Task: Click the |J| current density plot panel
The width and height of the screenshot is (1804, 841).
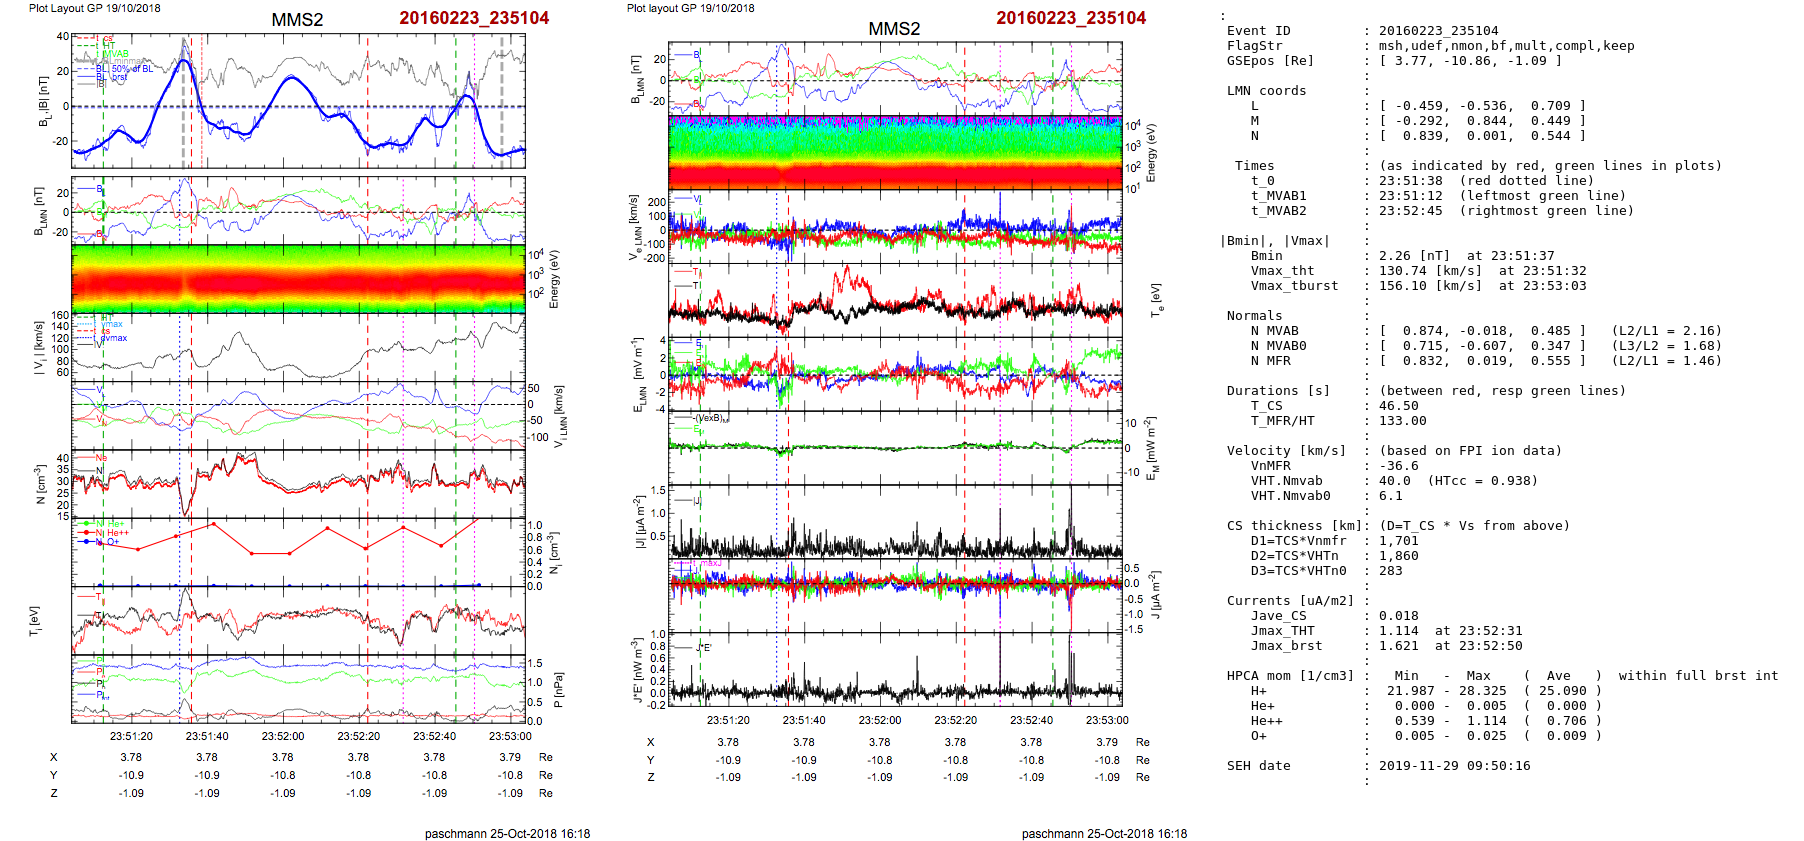Action: 895,522
